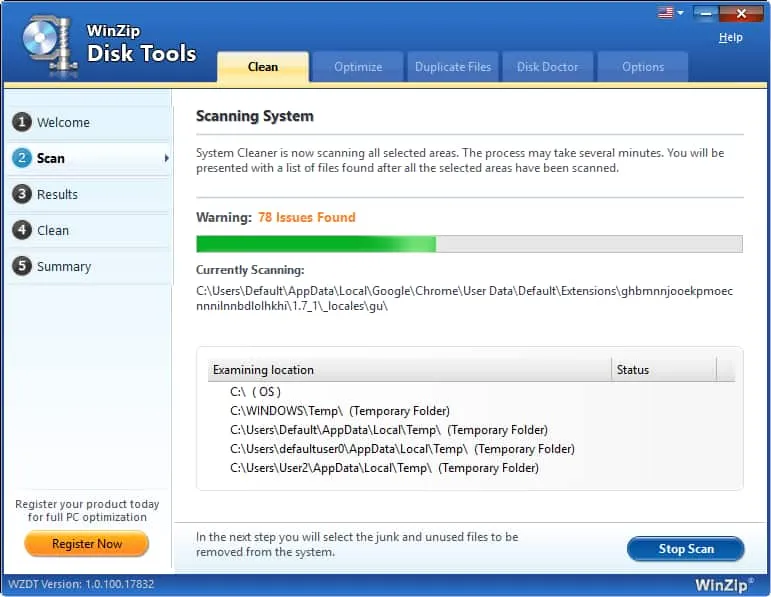771x597 pixels.
Task: Switch to the Clean tab
Action: (263, 67)
